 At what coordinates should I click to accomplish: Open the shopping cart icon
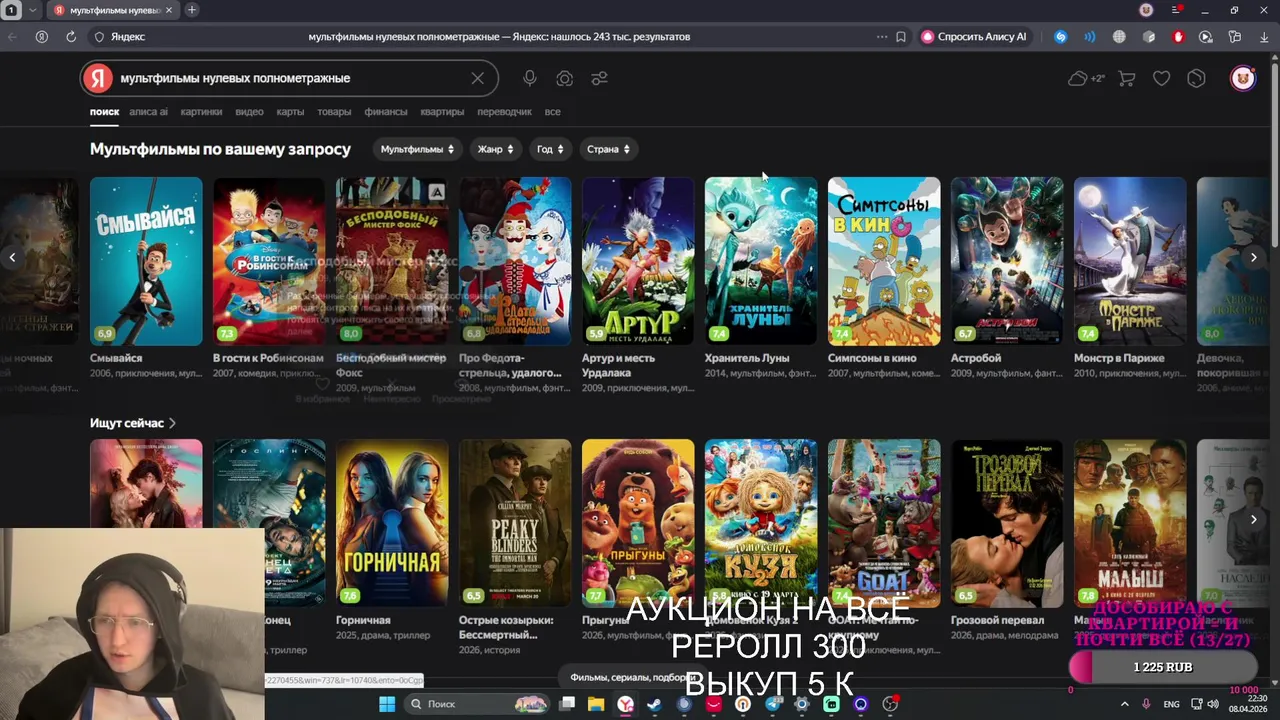1127,78
